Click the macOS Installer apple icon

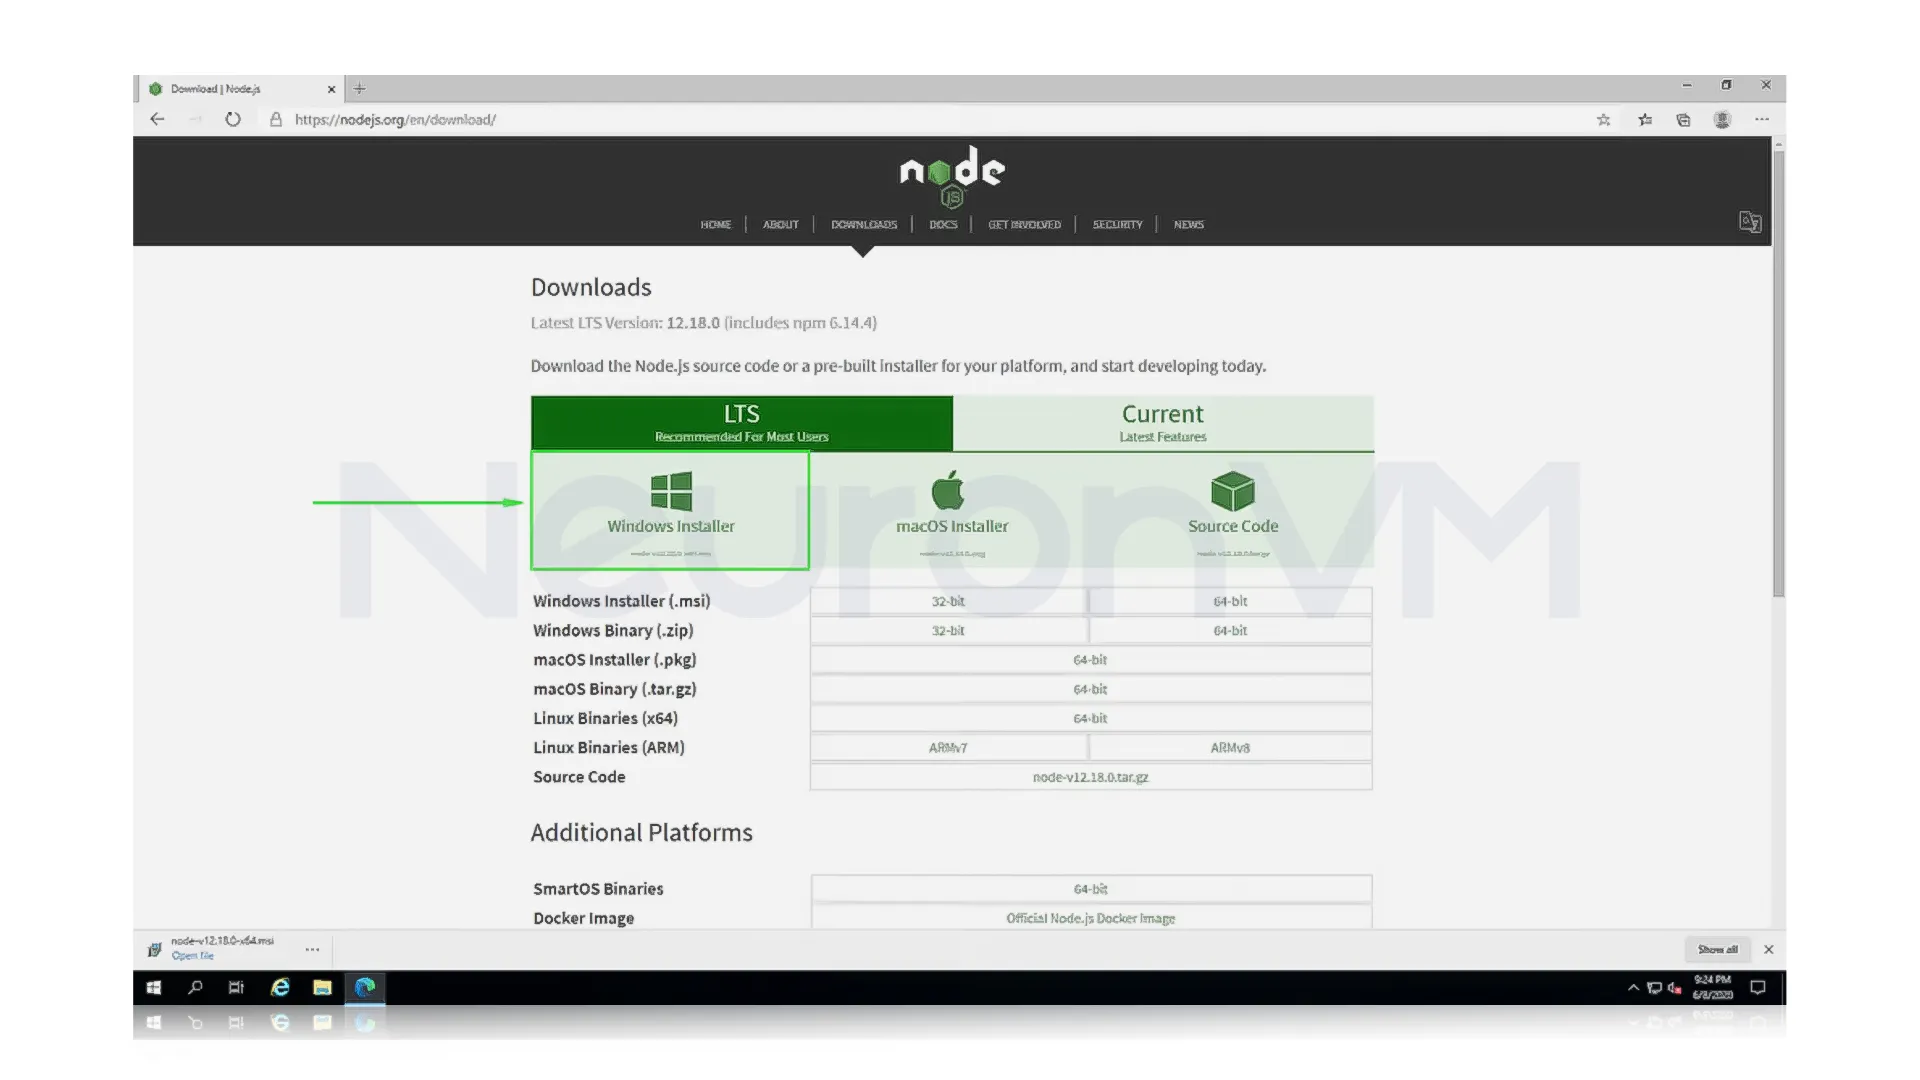pos(948,490)
